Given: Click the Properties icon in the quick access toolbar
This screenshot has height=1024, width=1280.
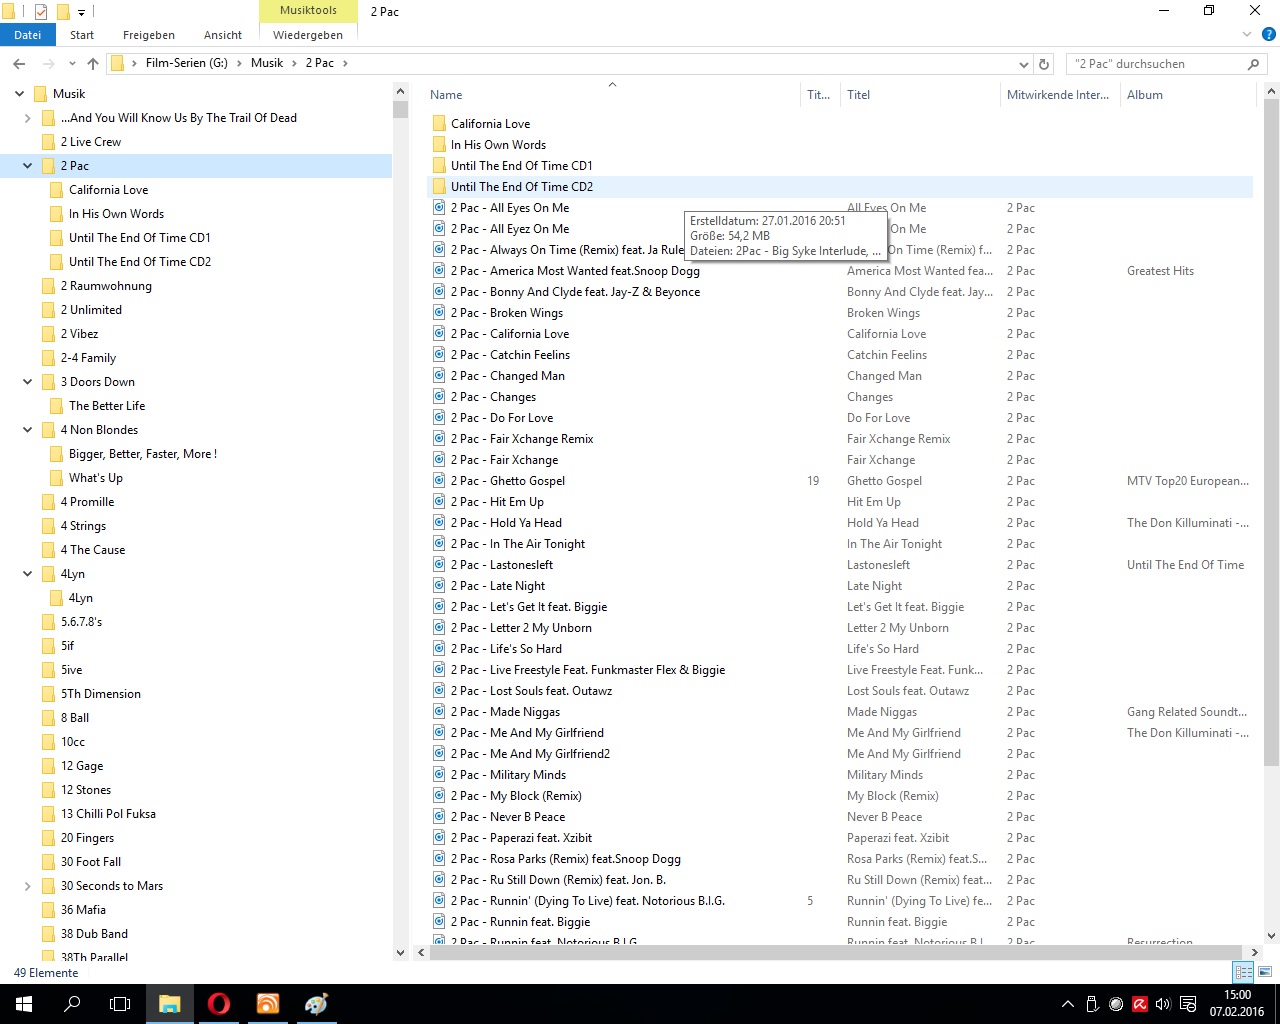Looking at the screenshot, I should pyautogui.click(x=41, y=12).
